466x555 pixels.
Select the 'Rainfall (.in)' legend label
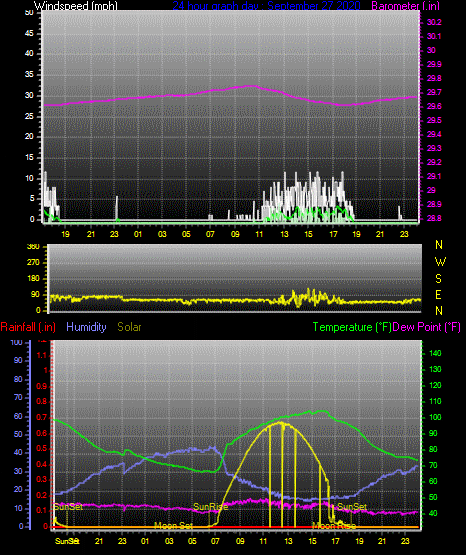28,327
